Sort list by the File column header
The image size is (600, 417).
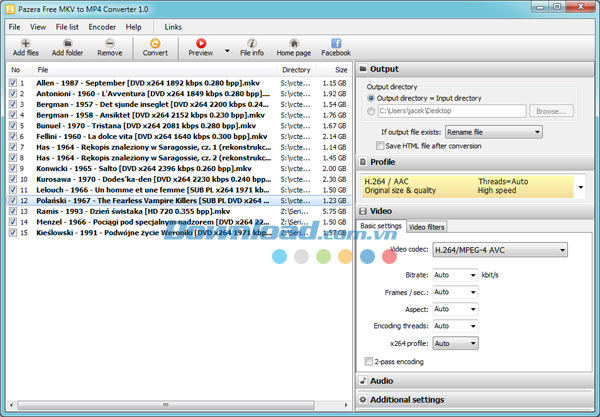154,70
